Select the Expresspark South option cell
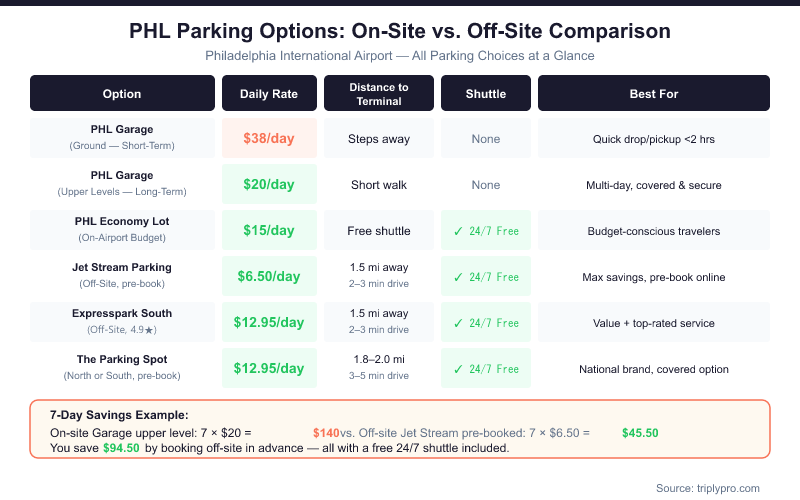Image resolution: width=800 pixels, height=500 pixels. click(122, 321)
